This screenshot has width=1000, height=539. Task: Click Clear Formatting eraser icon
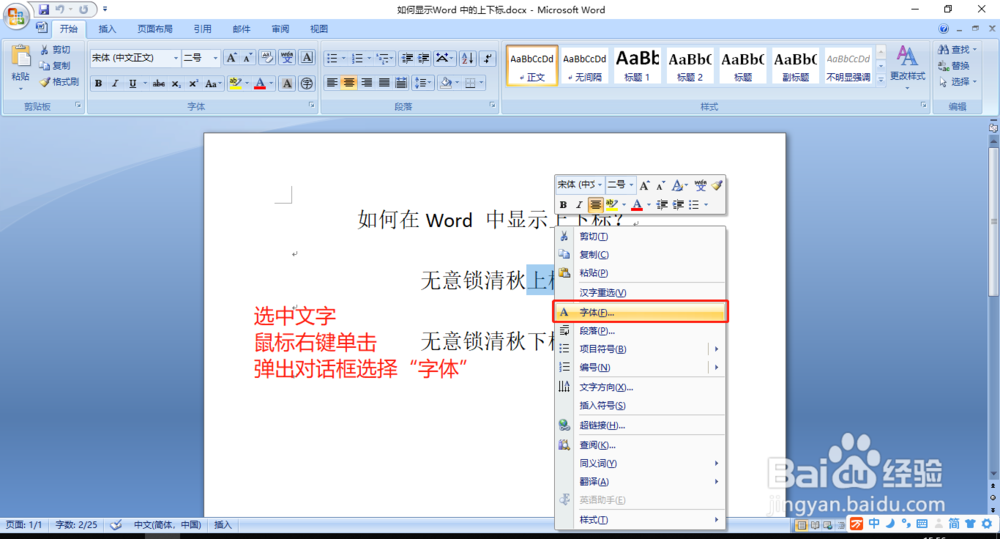tap(267, 58)
